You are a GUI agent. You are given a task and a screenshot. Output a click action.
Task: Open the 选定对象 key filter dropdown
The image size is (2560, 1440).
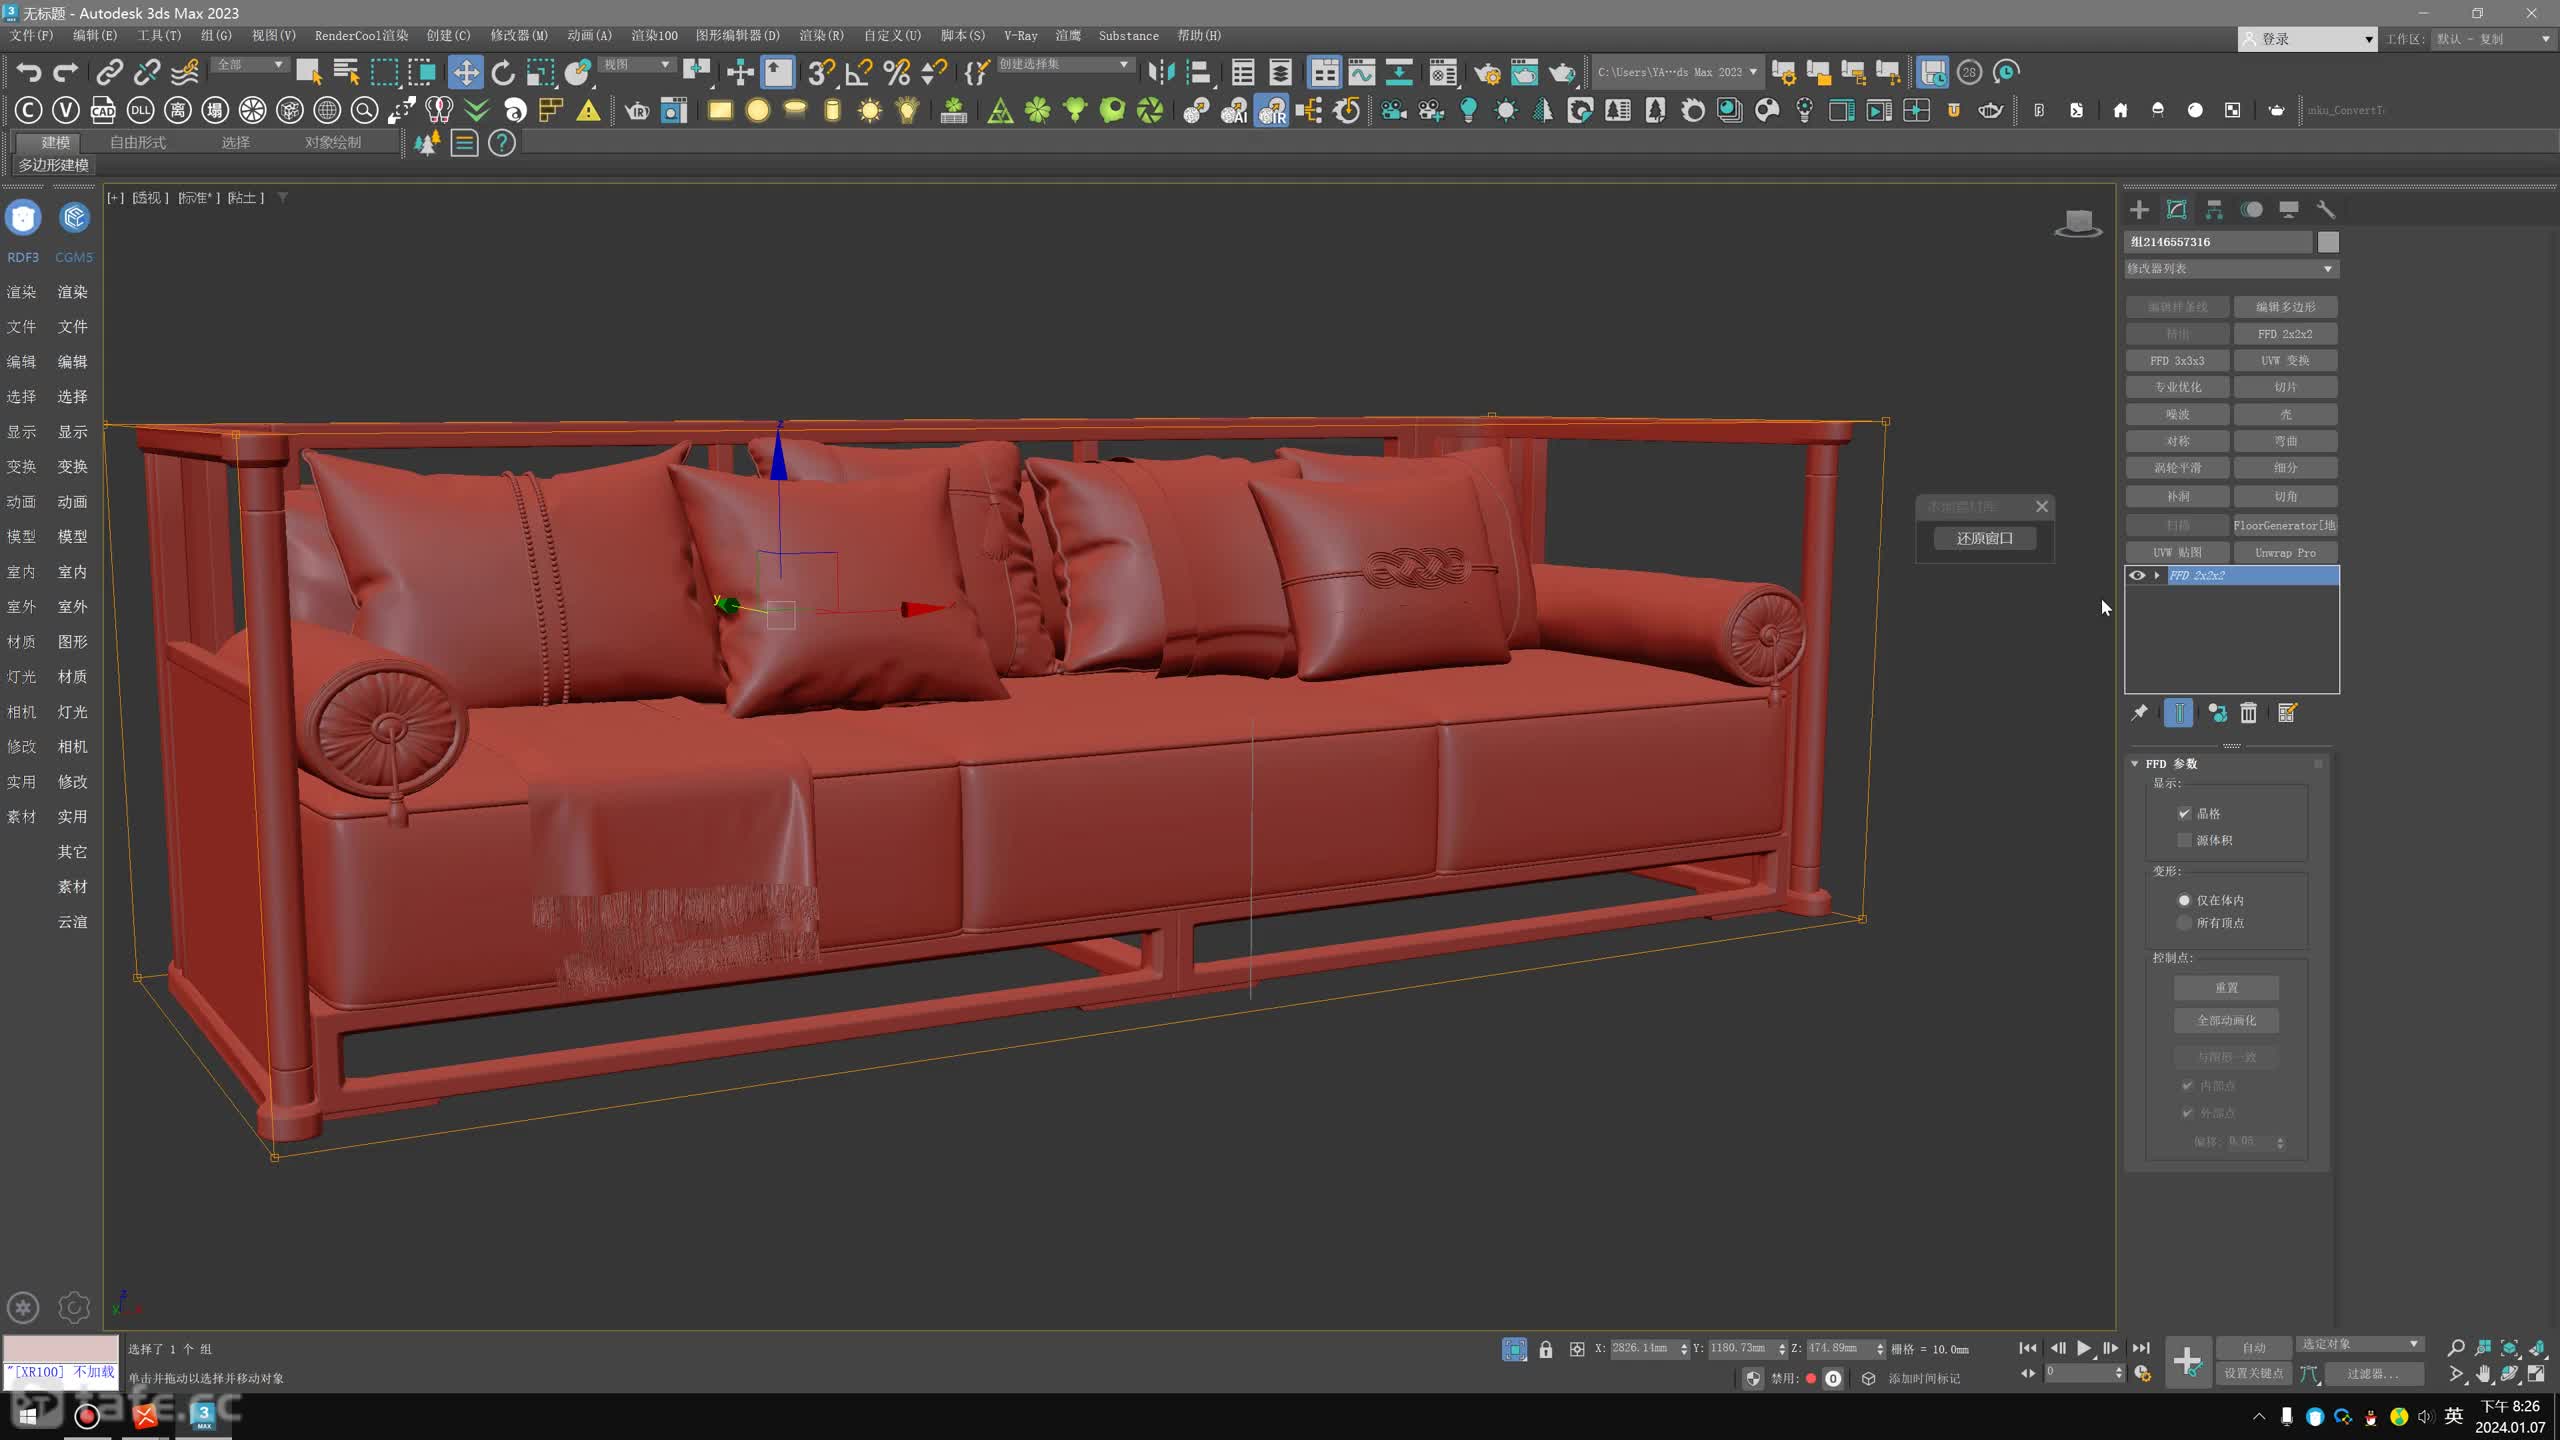2360,1345
